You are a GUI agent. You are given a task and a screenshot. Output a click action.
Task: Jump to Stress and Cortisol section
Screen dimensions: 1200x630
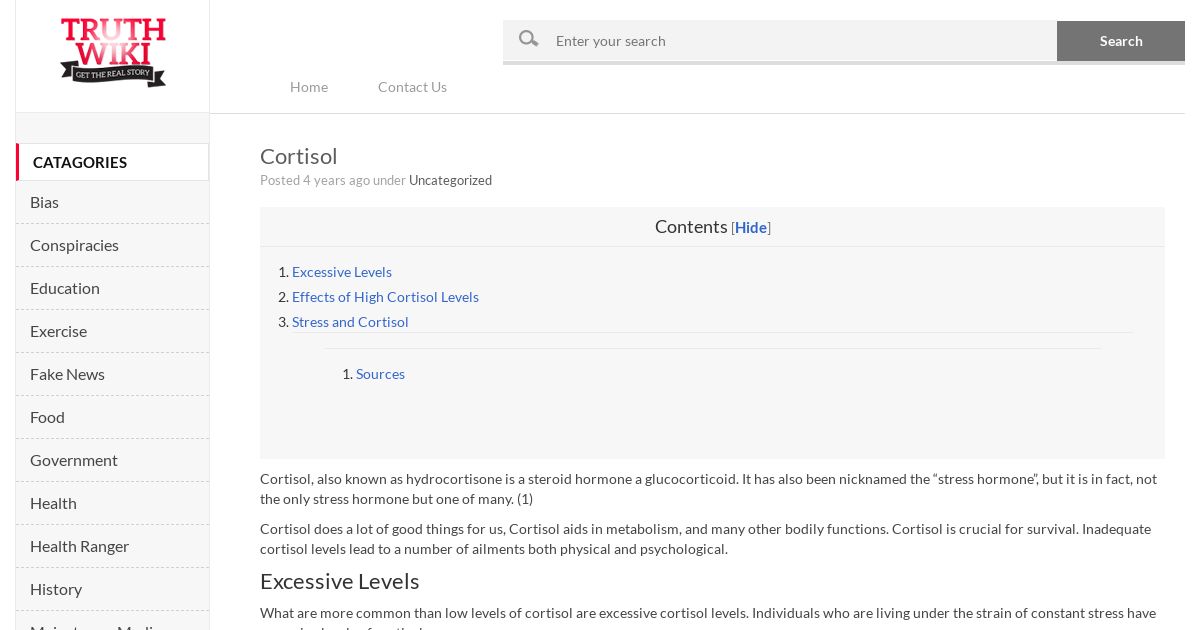[350, 322]
